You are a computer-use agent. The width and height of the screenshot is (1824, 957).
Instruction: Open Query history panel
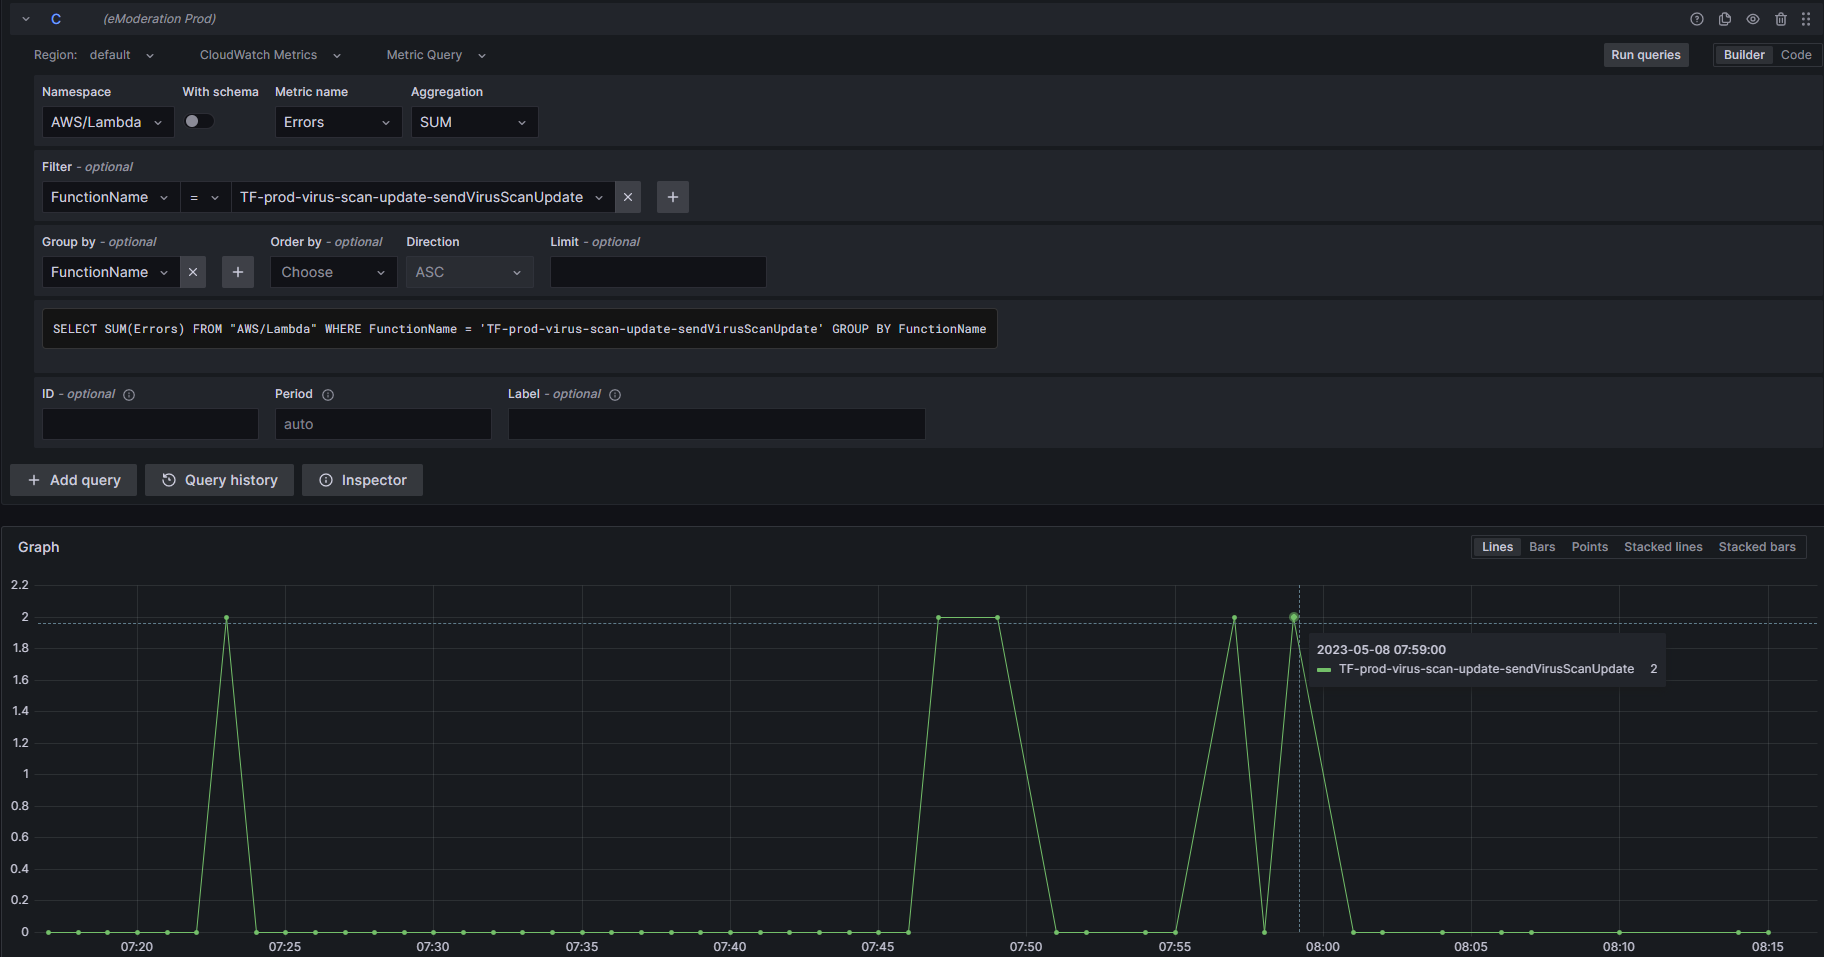219,480
